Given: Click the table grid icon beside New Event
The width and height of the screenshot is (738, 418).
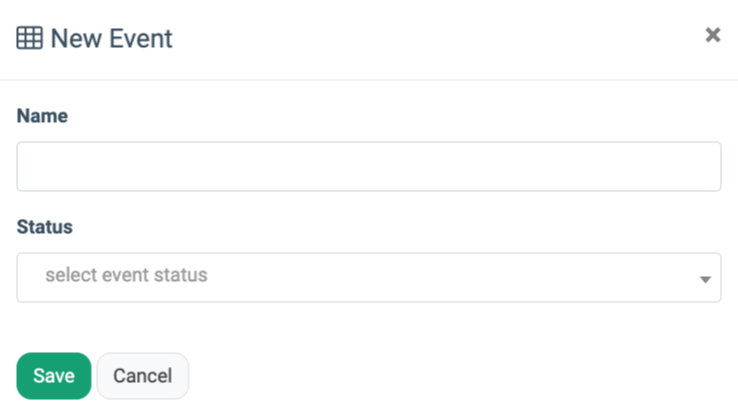Looking at the screenshot, I should (x=30, y=39).
